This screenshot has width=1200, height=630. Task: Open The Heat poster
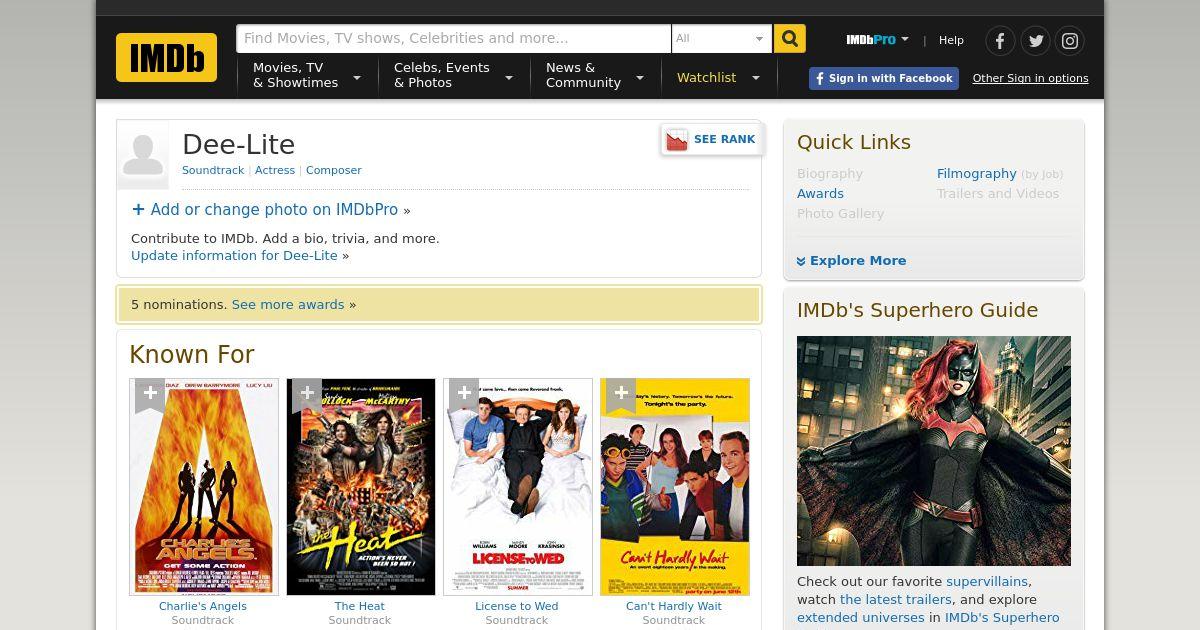(361, 487)
